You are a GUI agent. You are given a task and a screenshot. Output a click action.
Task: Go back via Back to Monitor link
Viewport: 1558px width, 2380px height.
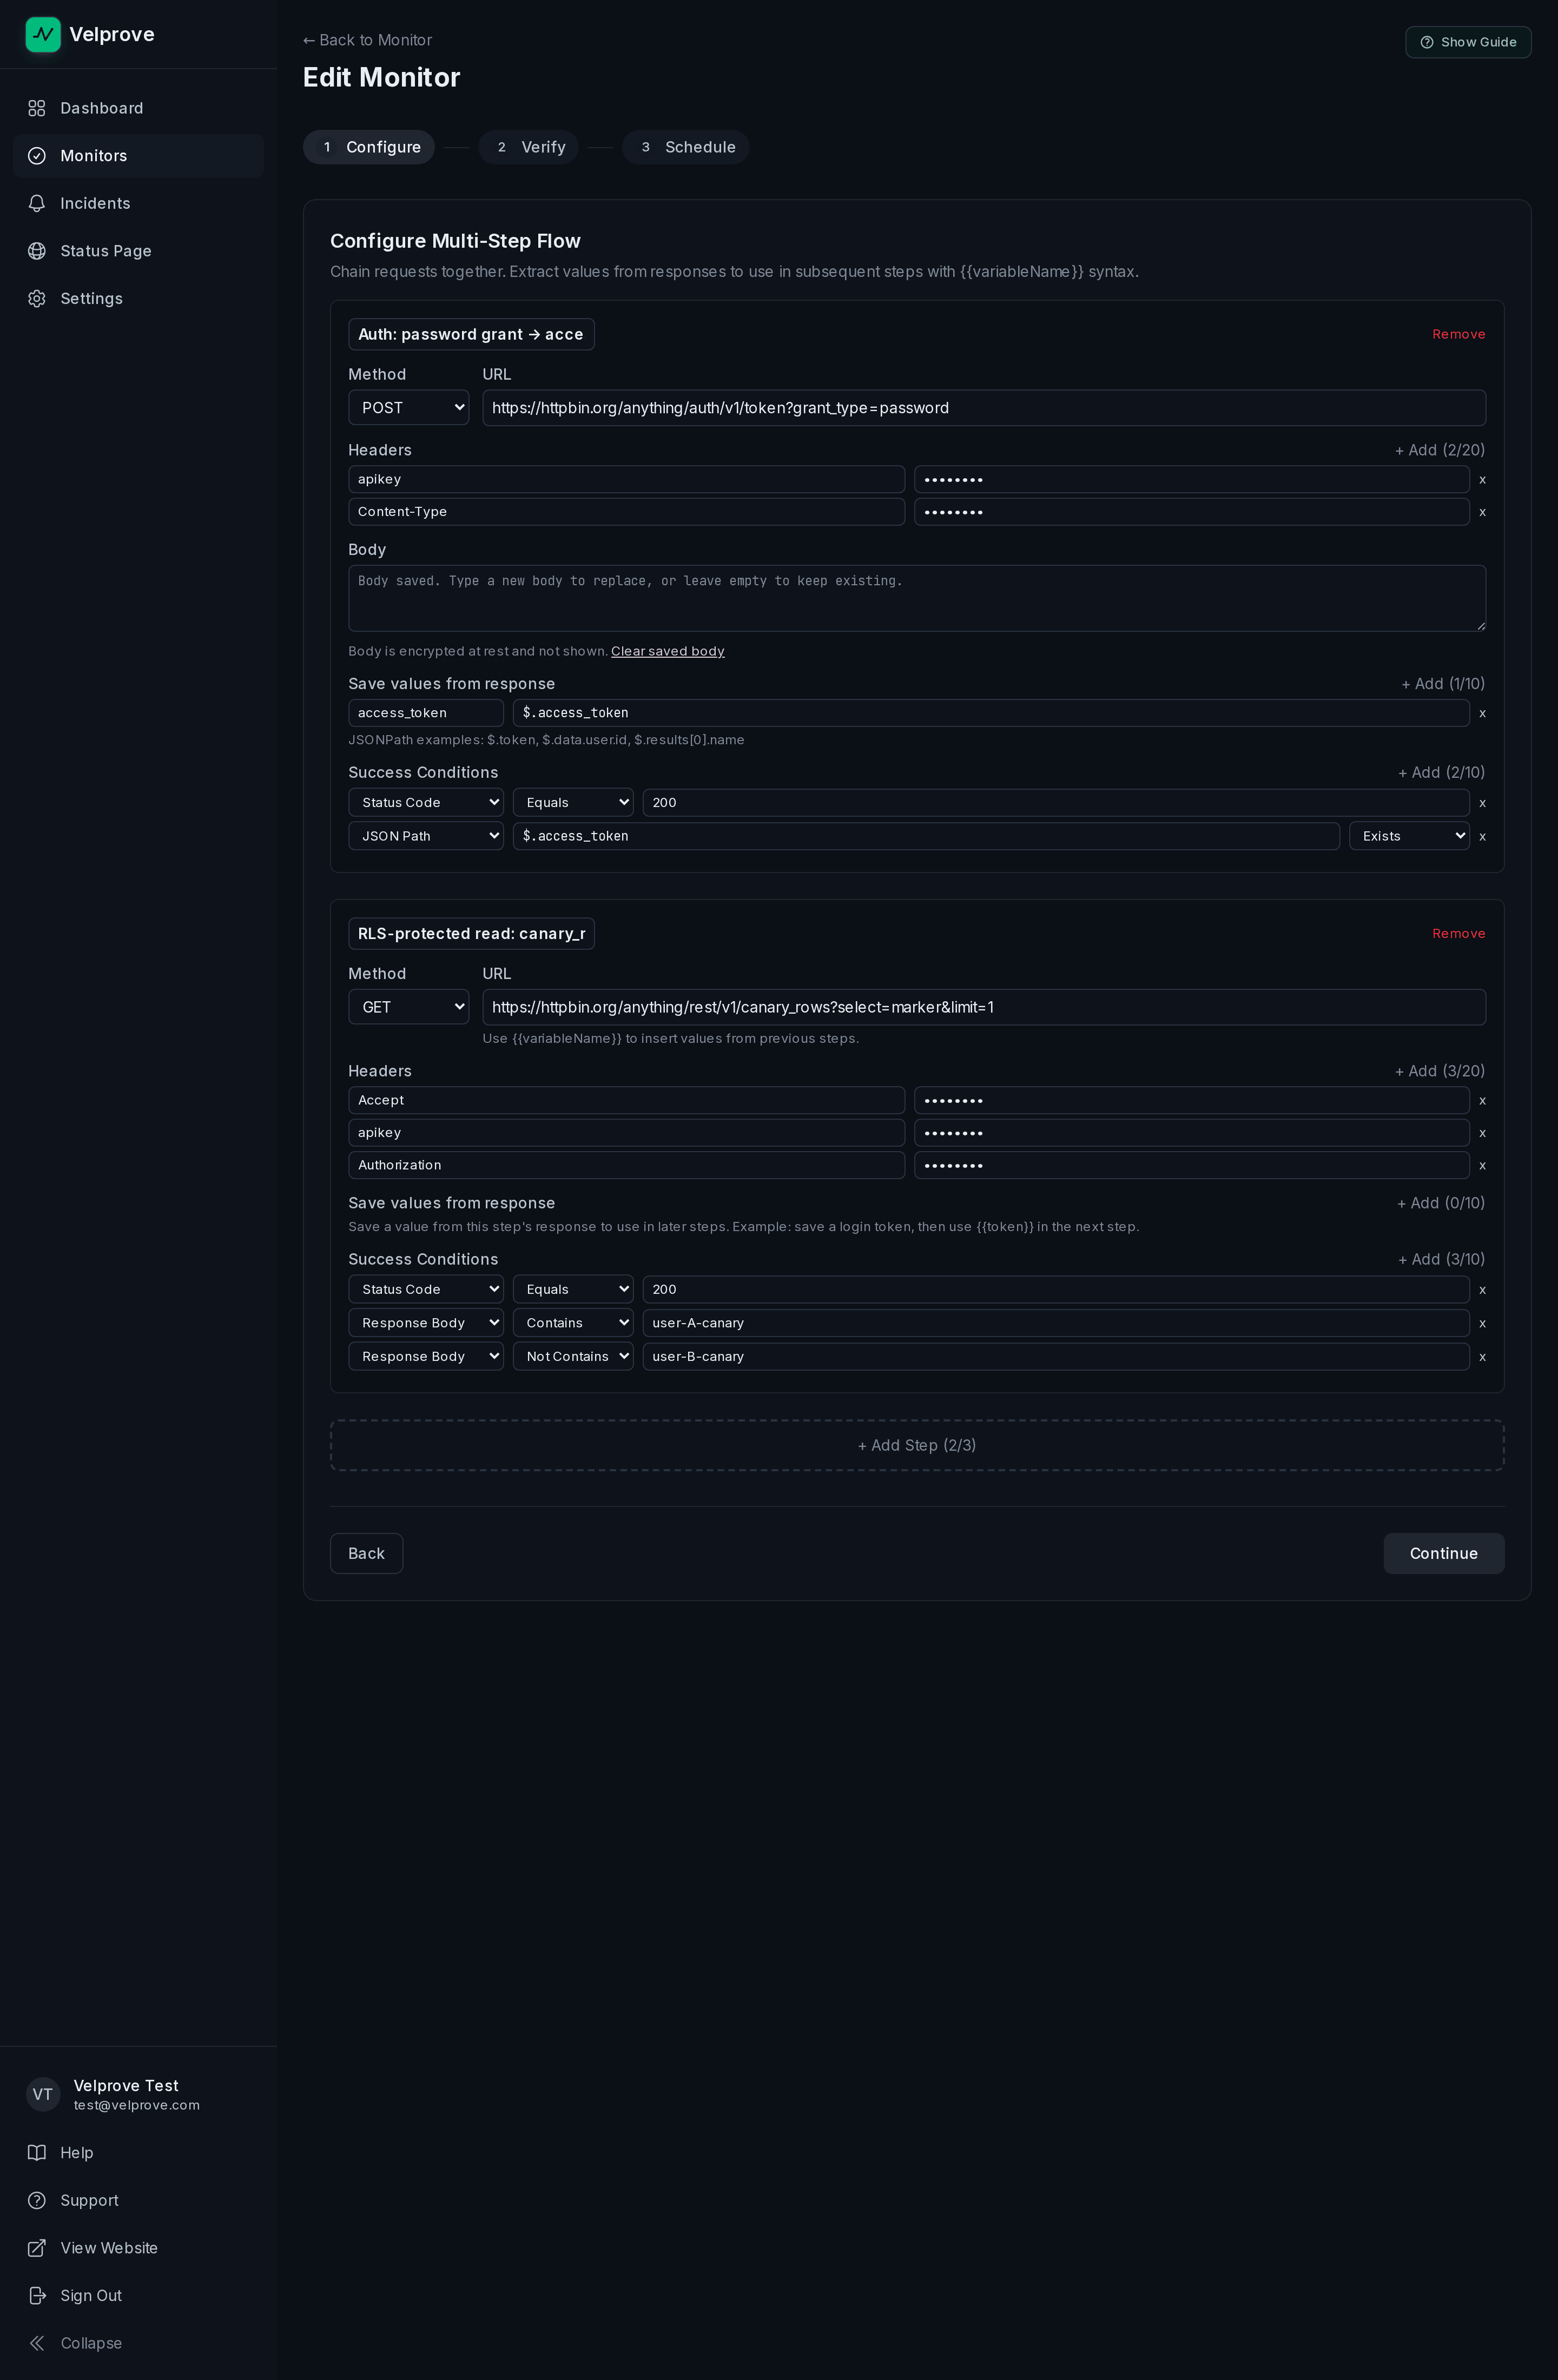(x=367, y=40)
